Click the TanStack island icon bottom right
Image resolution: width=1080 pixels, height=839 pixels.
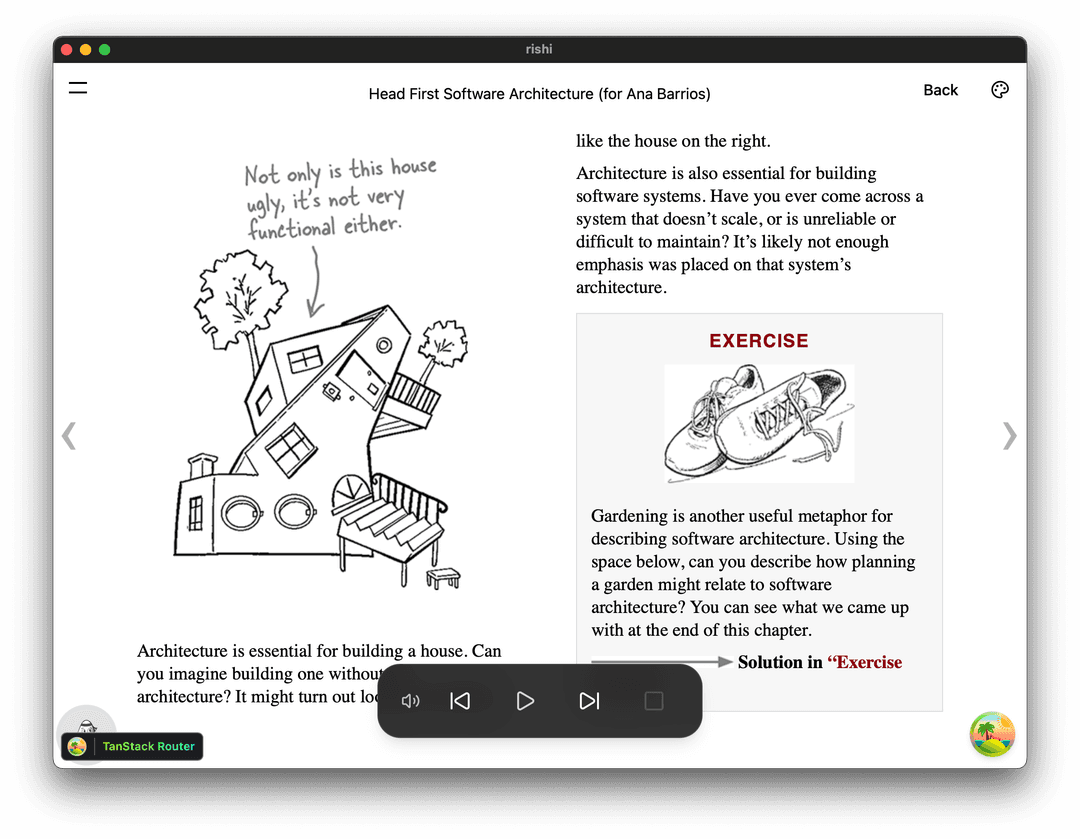[x=992, y=734]
